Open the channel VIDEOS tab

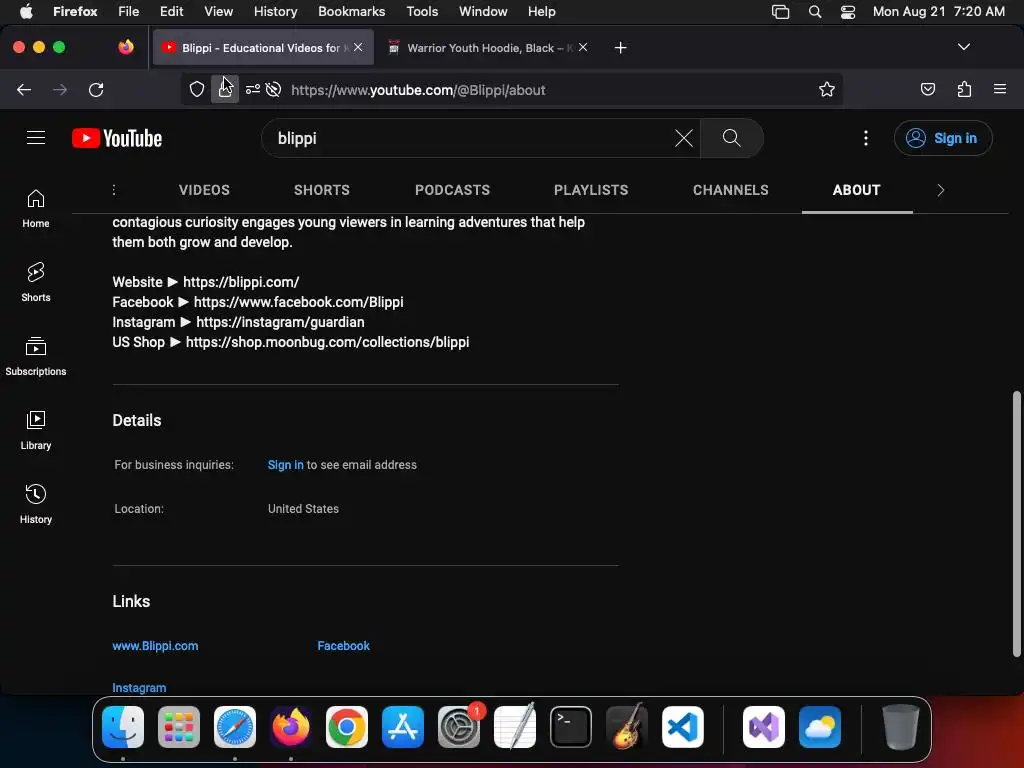point(204,190)
